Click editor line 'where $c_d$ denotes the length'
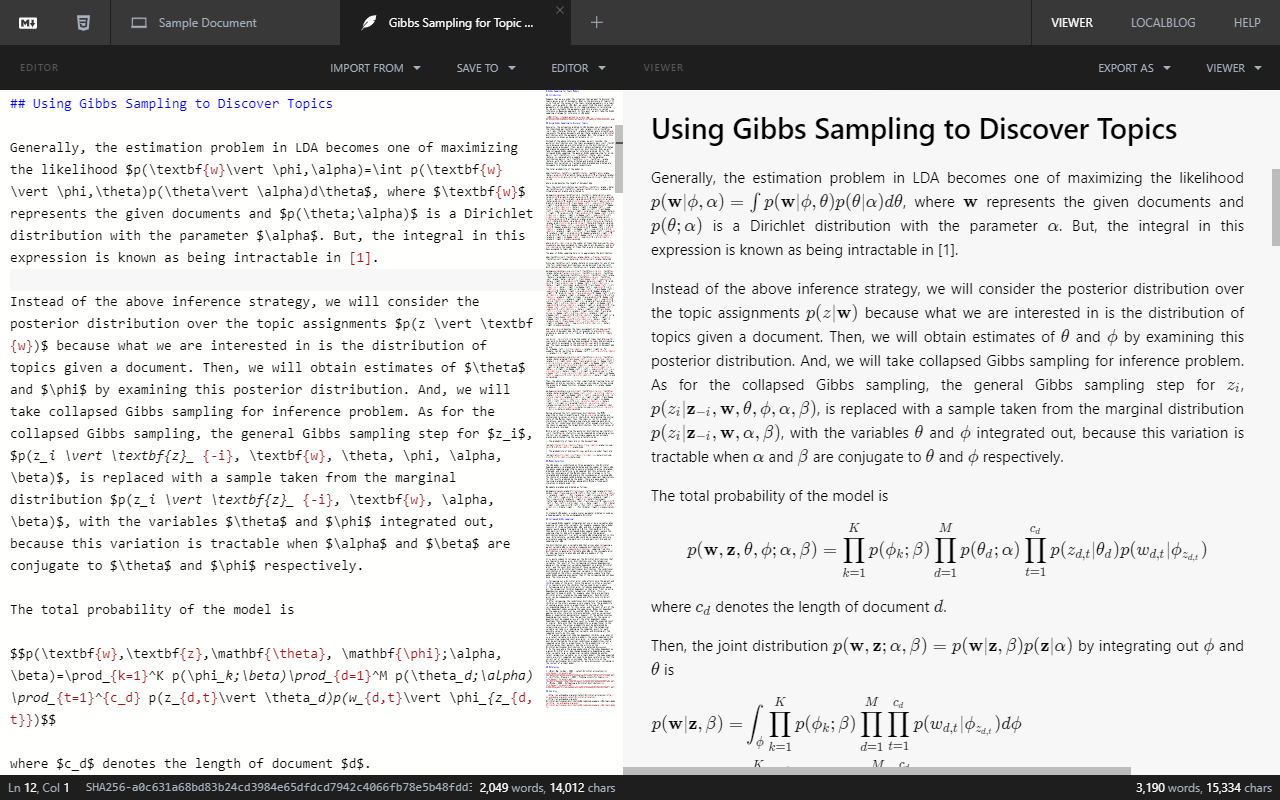1280x800 pixels. 190,763
